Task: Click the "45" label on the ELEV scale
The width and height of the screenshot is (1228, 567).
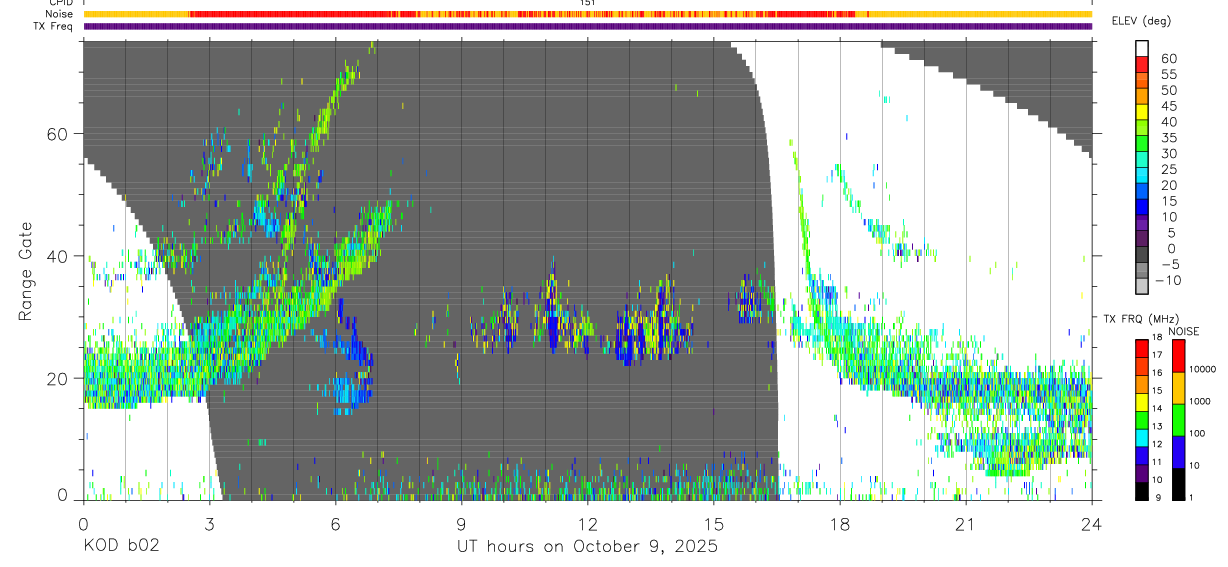Action: [x=1167, y=105]
